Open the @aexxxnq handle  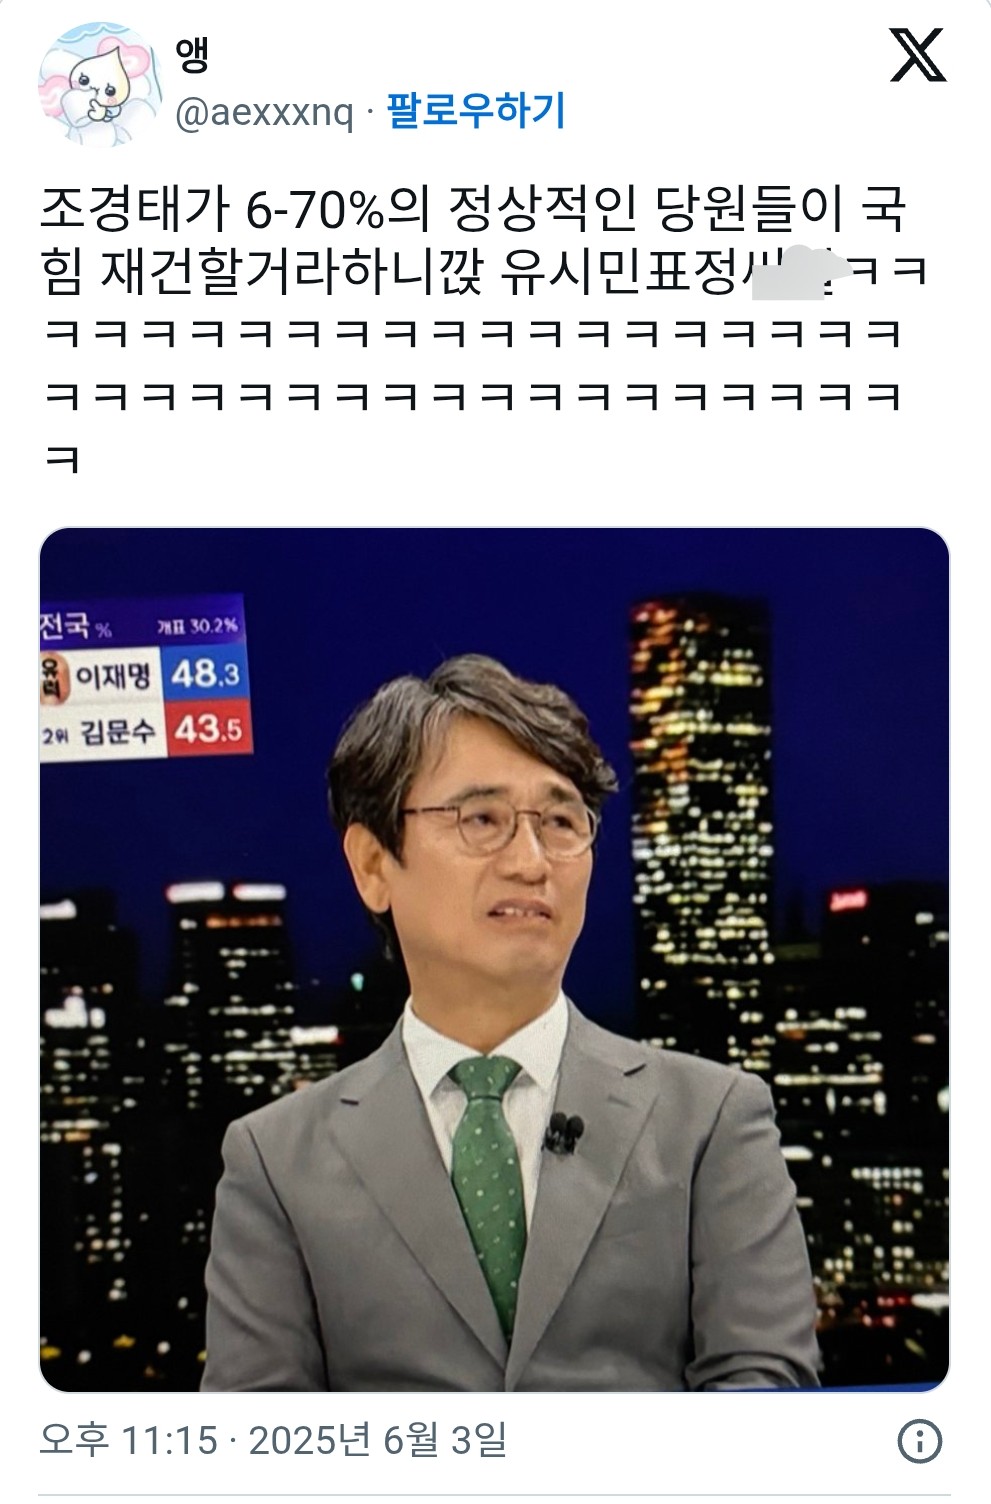(x=264, y=113)
